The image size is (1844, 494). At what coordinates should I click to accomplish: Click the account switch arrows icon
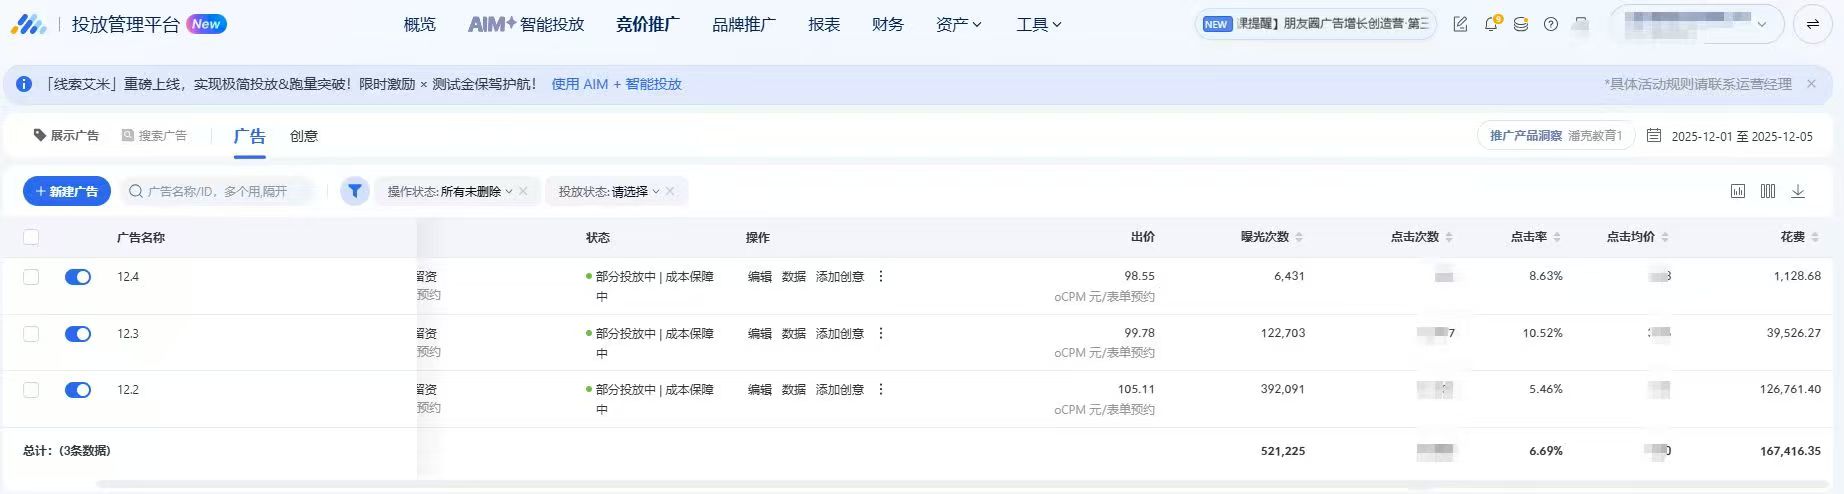(1812, 24)
